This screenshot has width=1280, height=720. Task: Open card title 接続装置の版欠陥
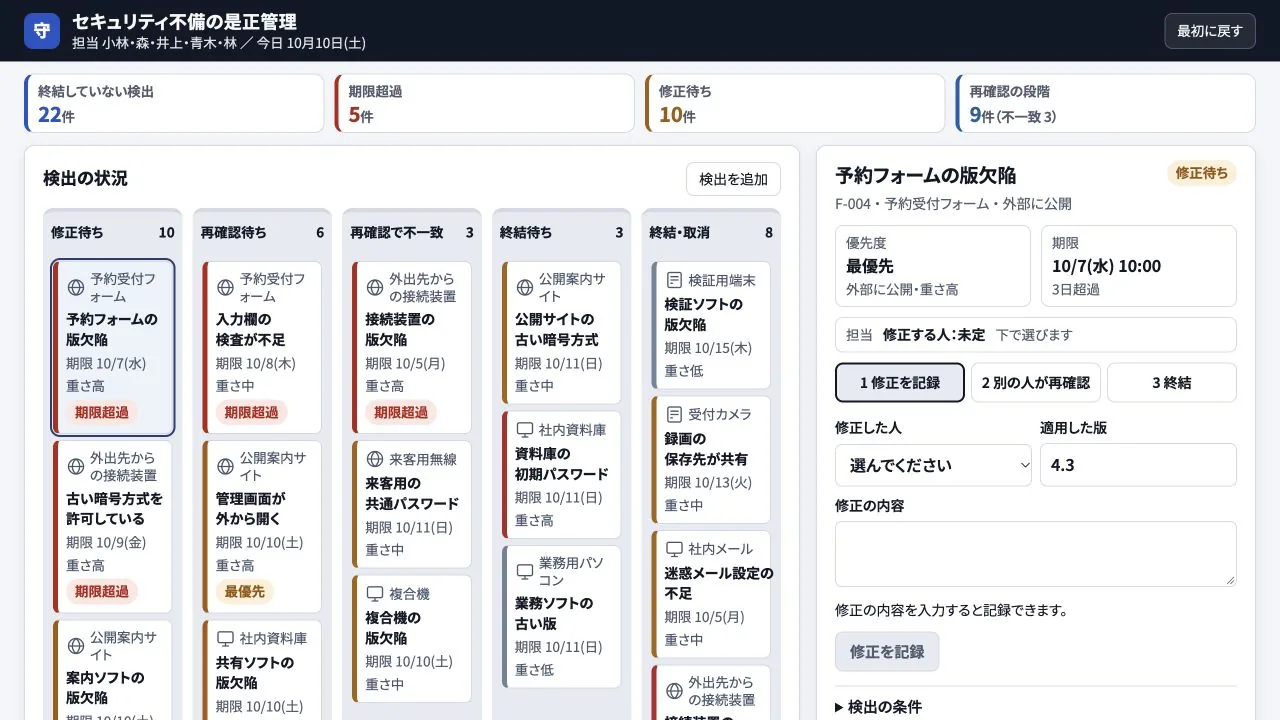pyautogui.click(x=400, y=330)
